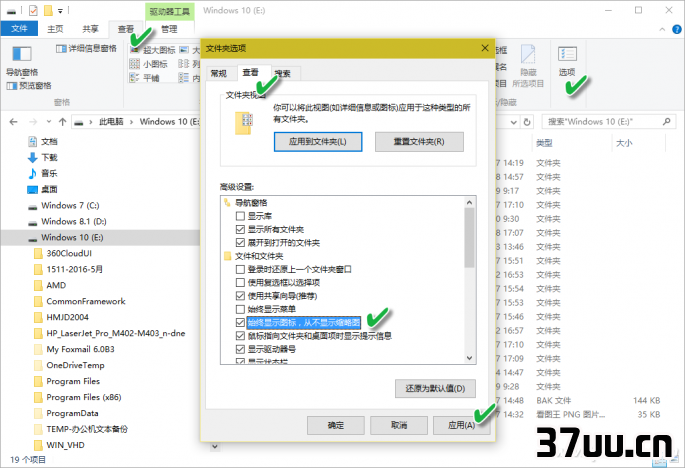This screenshot has width=685, height=468.
Task: Open the Program Files (x86) folder
Action: click(x=78, y=397)
